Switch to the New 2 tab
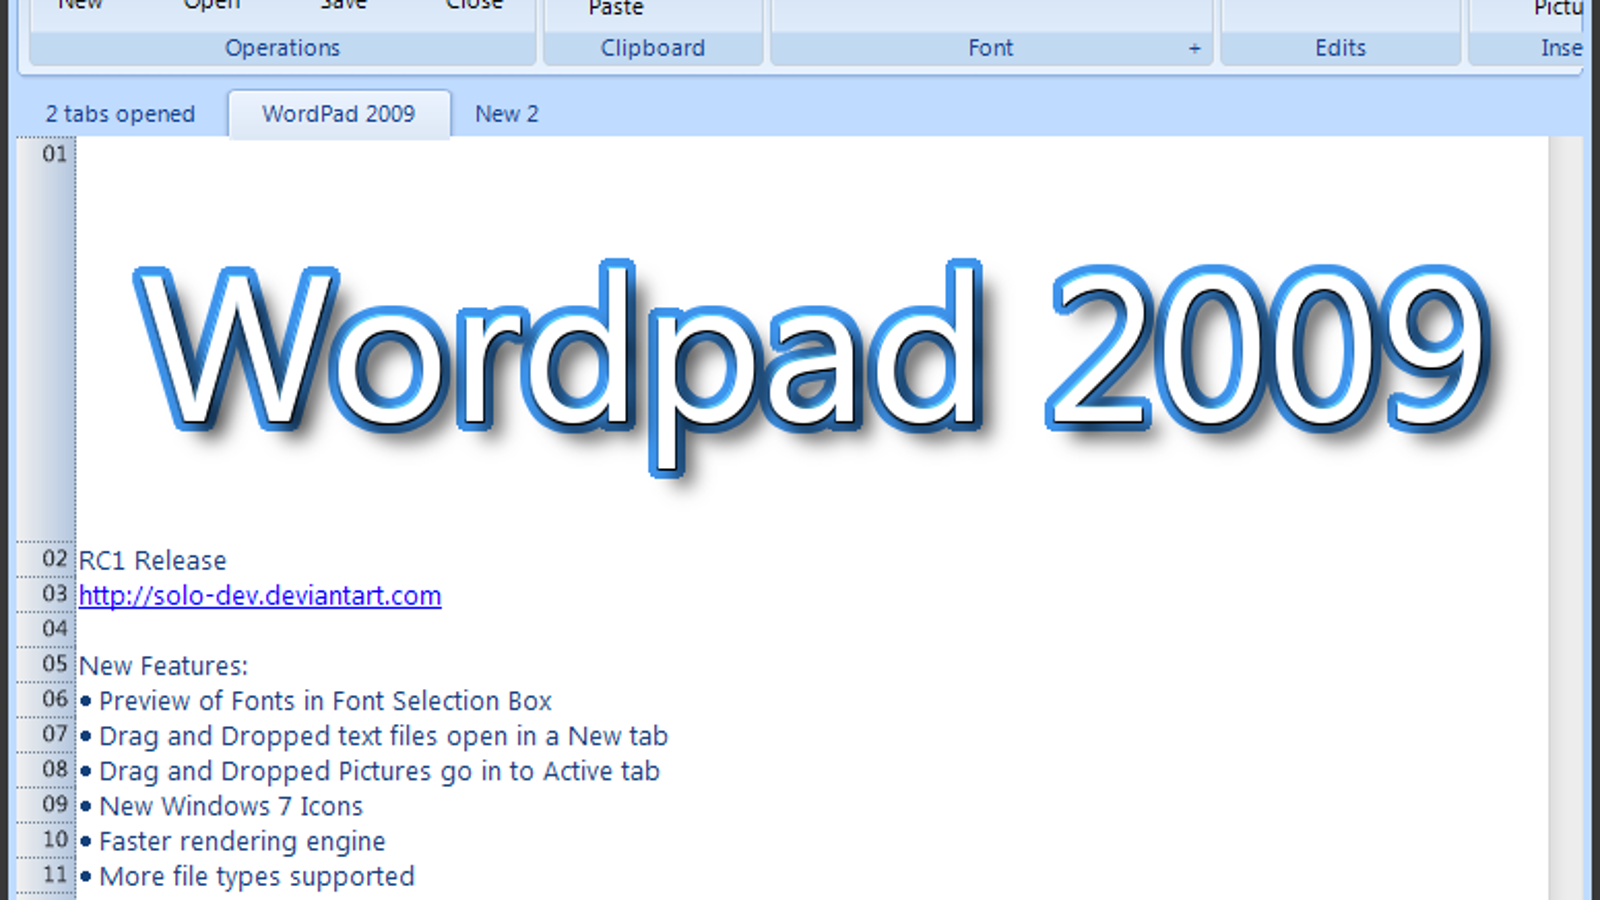Image resolution: width=1600 pixels, height=900 pixels. click(507, 114)
